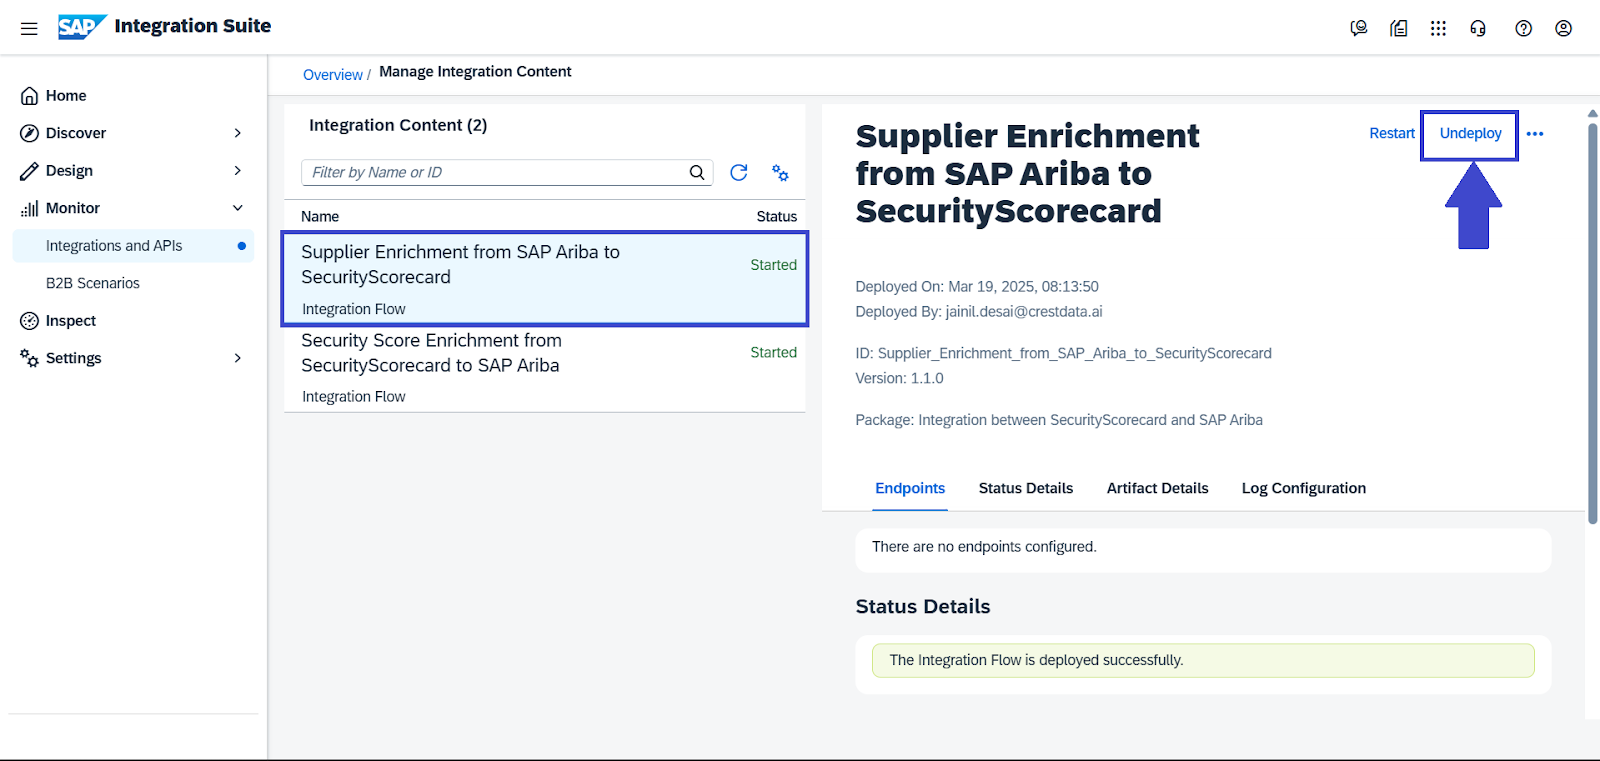
Task: Click the Status column header
Action: tap(776, 217)
